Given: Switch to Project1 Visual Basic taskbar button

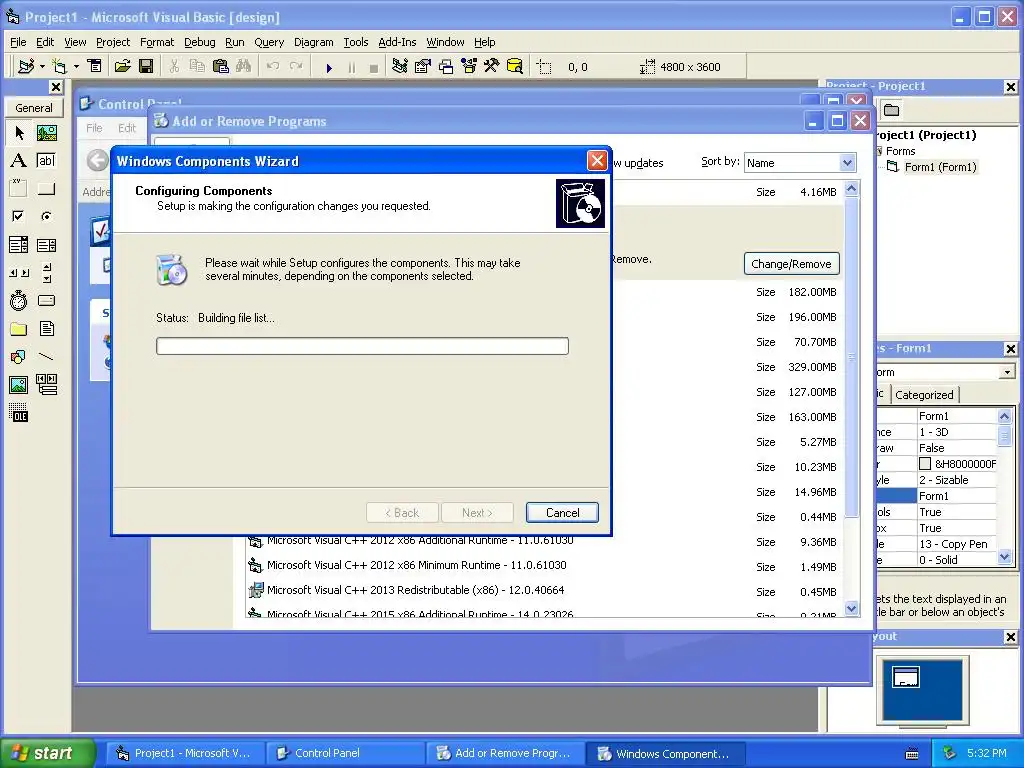Looking at the screenshot, I should (185, 753).
